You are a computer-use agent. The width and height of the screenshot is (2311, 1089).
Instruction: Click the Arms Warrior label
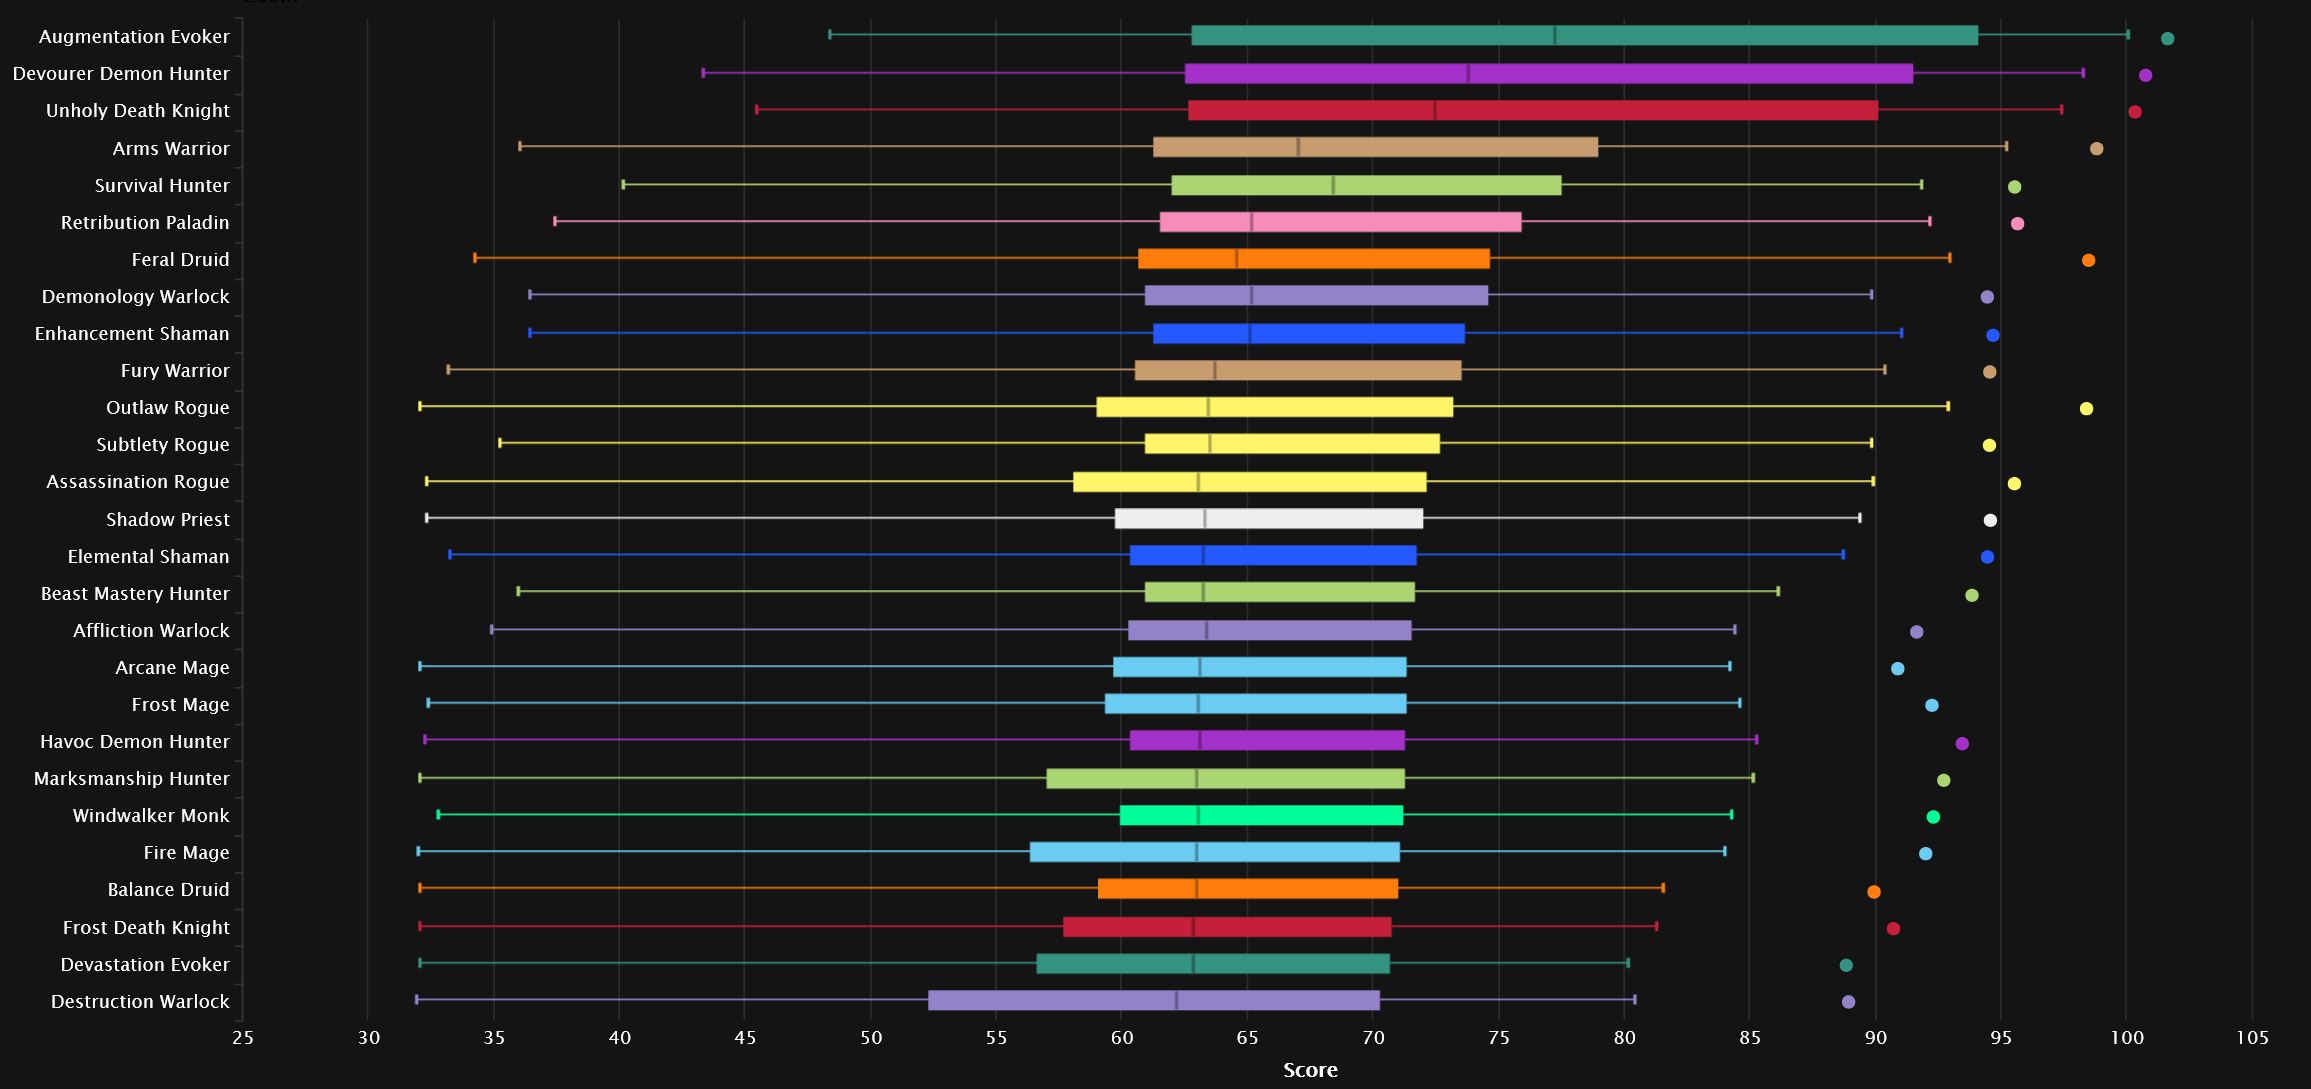(171, 149)
